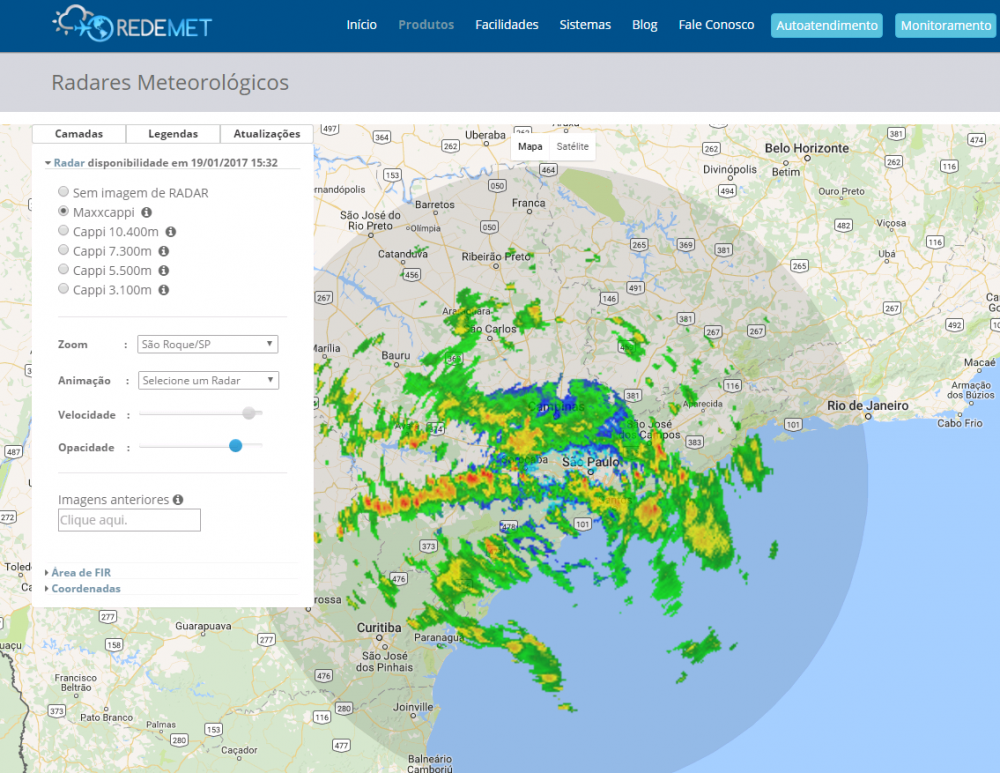
Task: Enable the Cappi 7.300m radar layer
Action: tap(63, 251)
